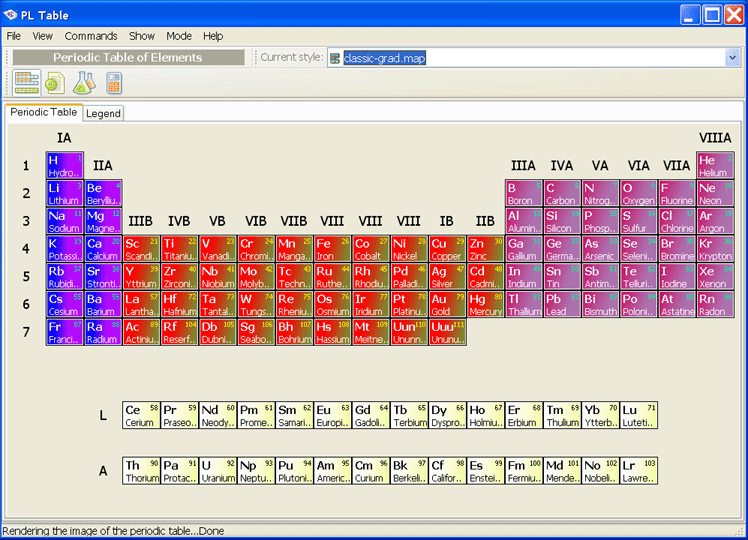
Task: Open the Commands menu
Action: pyautogui.click(x=91, y=36)
